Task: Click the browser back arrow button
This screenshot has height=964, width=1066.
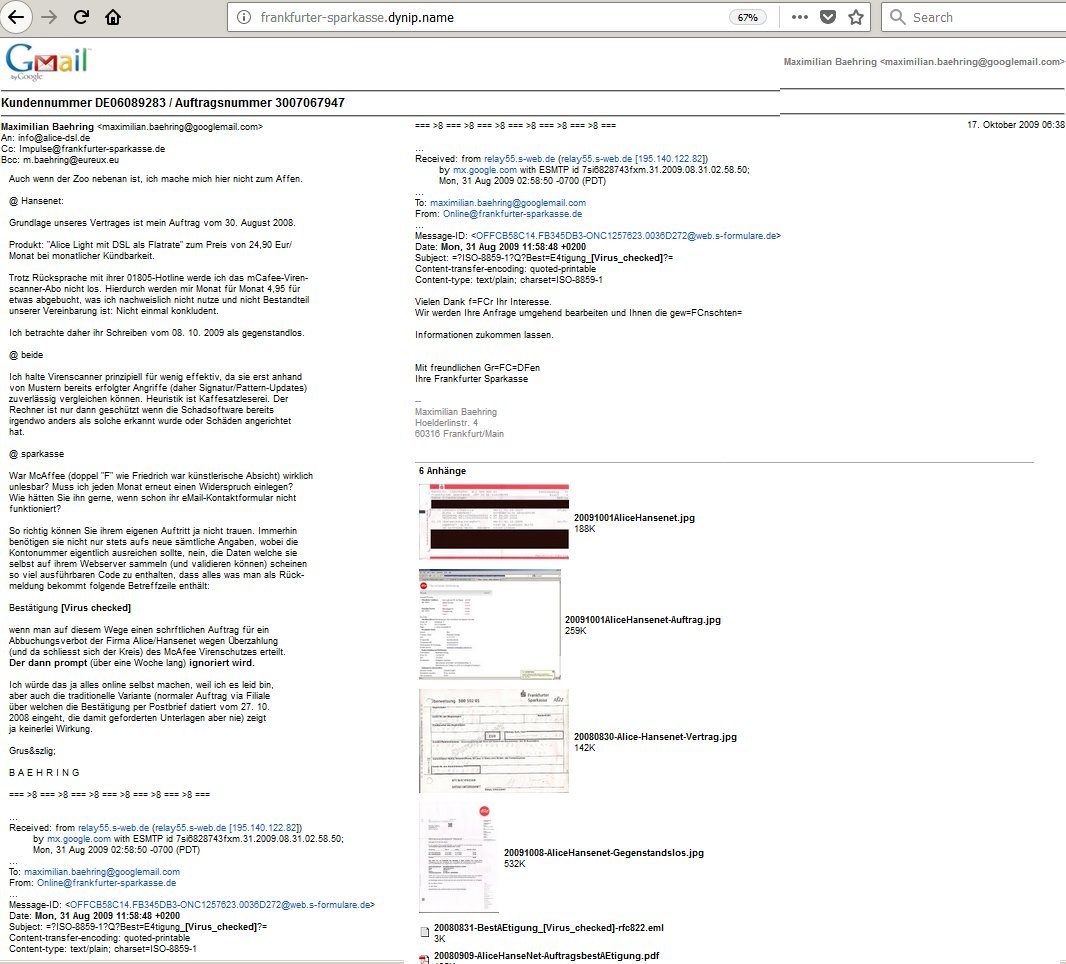Action: click(18, 17)
